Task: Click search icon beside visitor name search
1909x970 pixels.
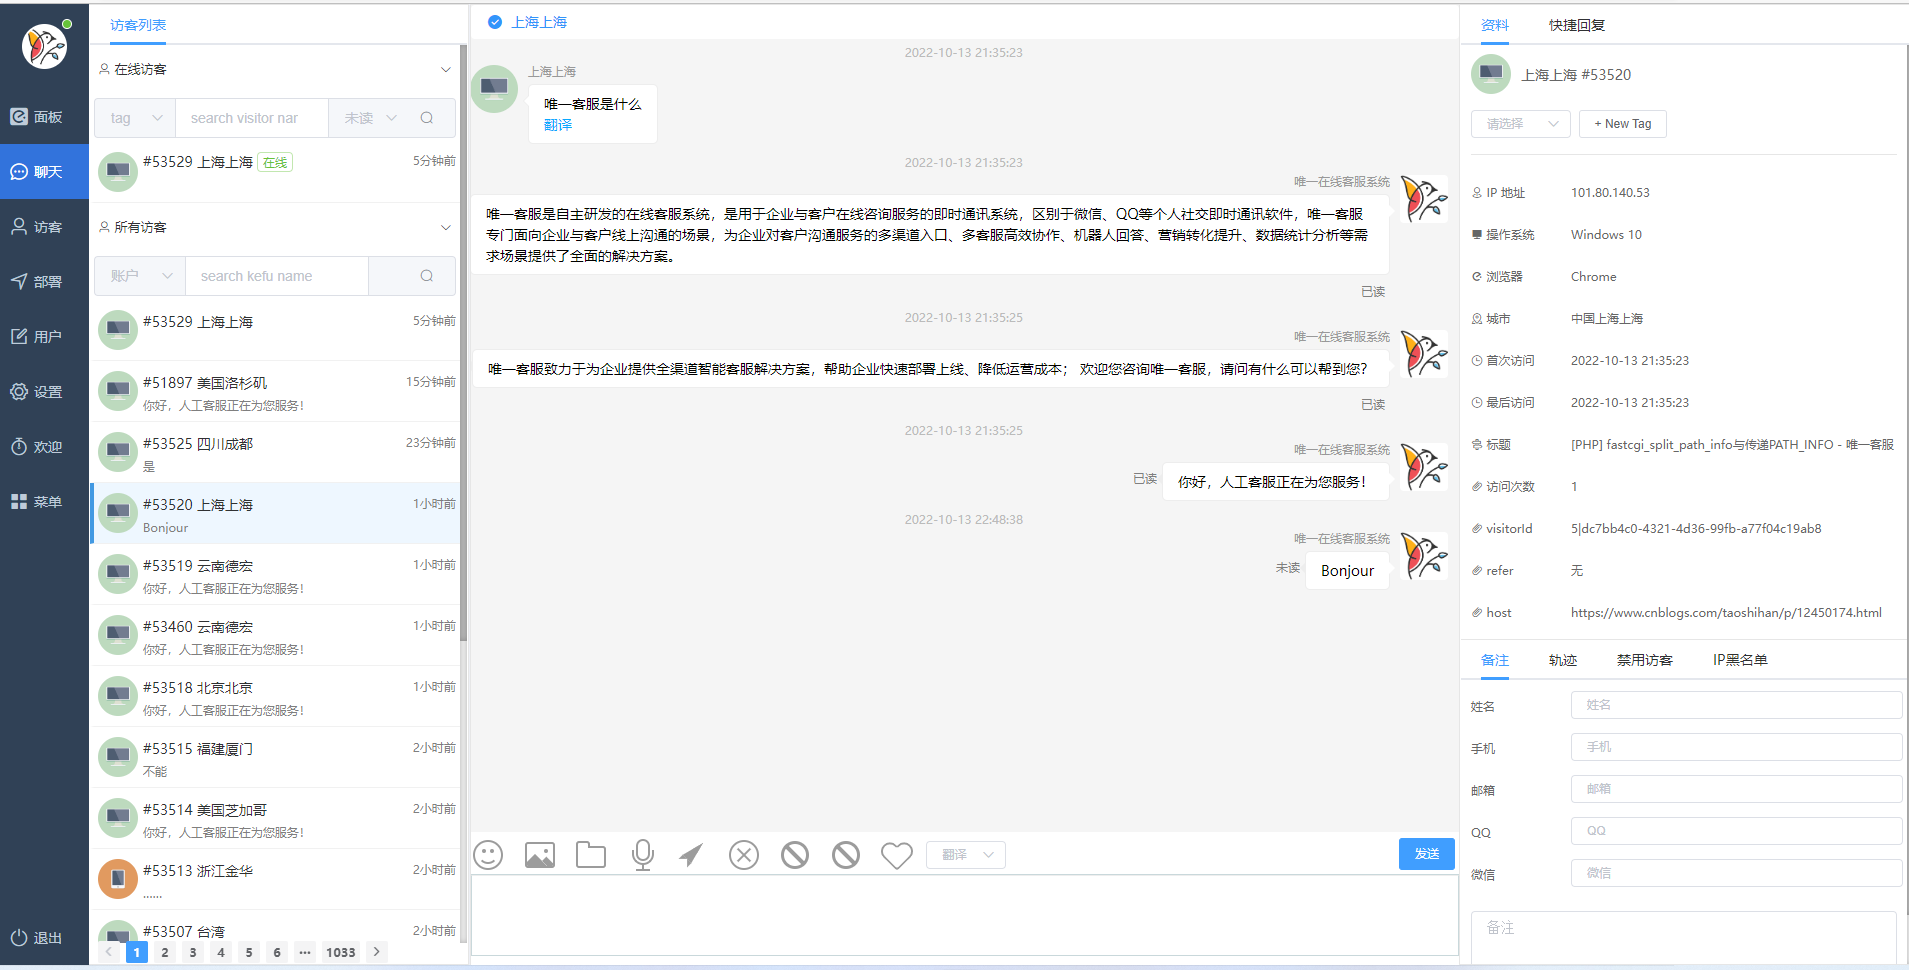Action: (x=427, y=118)
